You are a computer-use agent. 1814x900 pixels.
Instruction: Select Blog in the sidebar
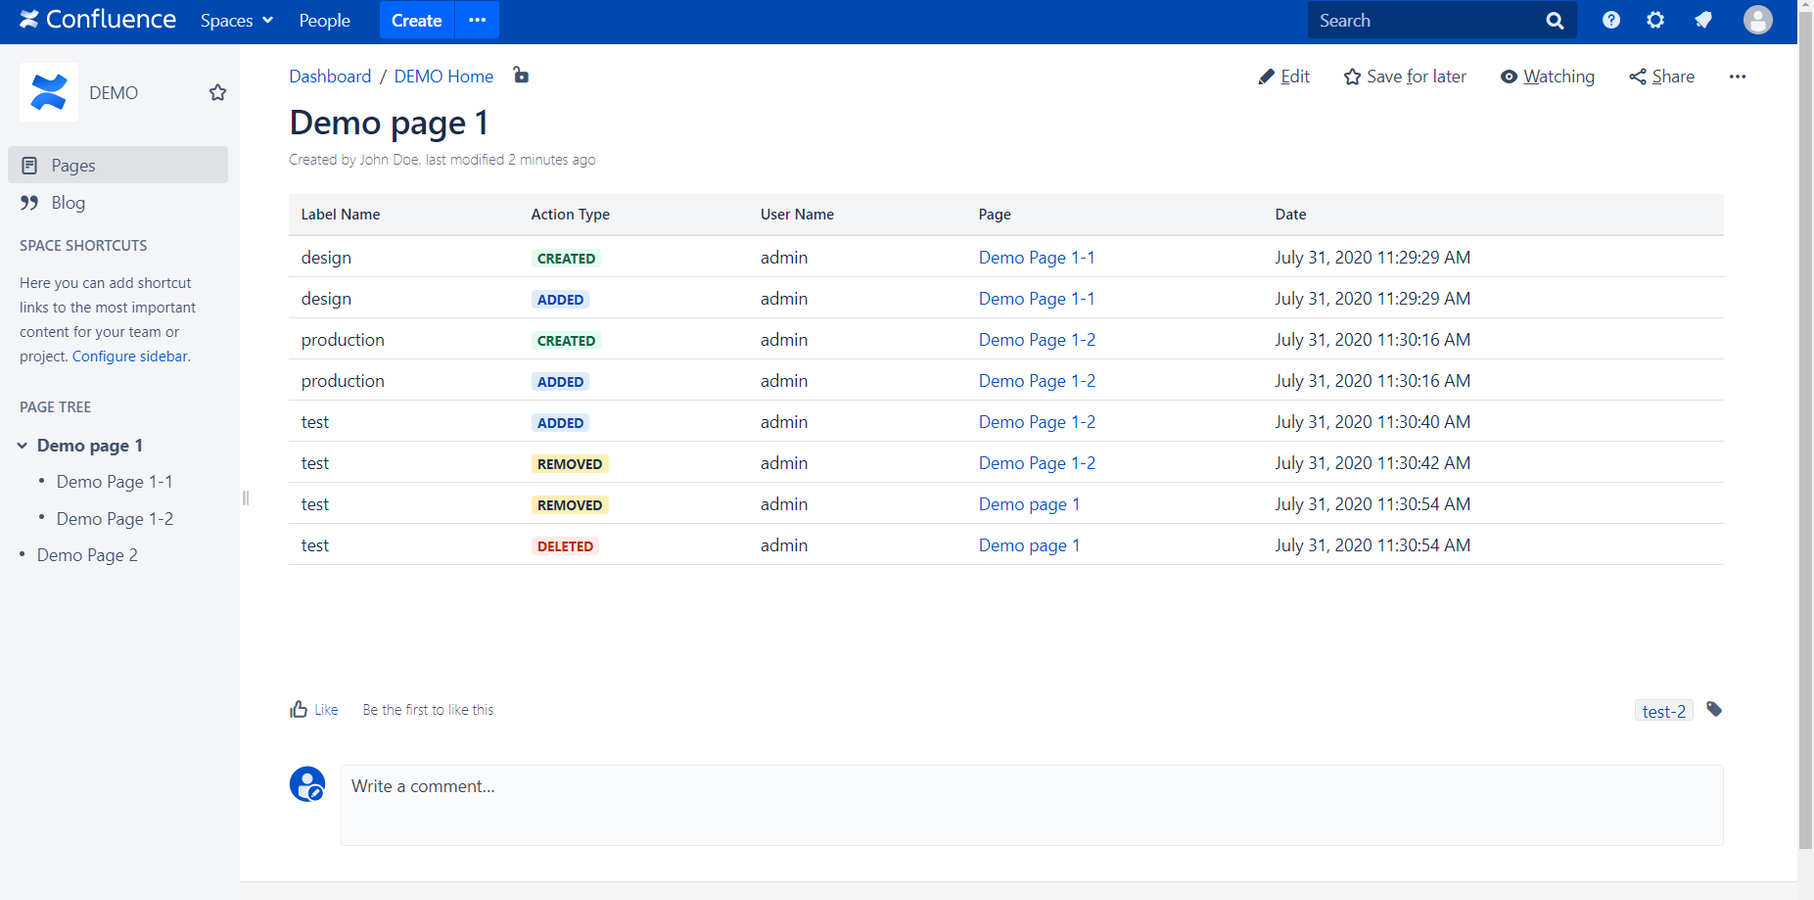118,203
